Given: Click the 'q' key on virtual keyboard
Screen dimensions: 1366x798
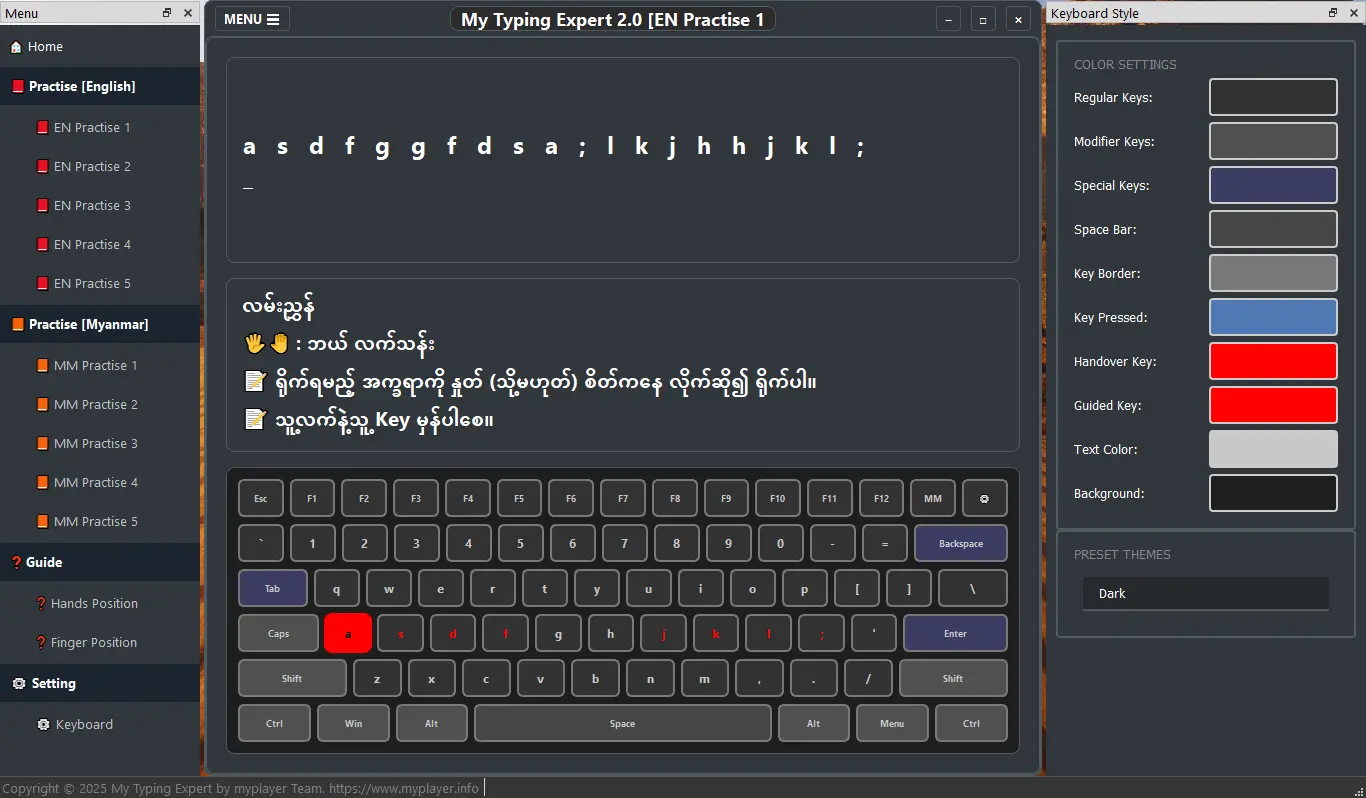Looking at the screenshot, I should [x=337, y=588].
